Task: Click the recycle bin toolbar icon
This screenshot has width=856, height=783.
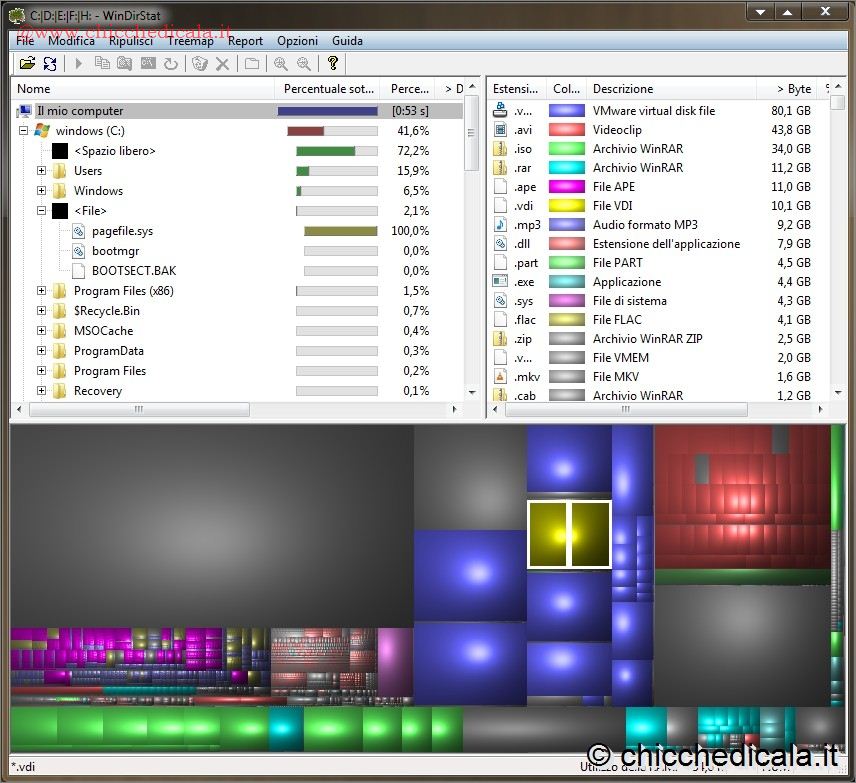Action: click(x=200, y=63)
